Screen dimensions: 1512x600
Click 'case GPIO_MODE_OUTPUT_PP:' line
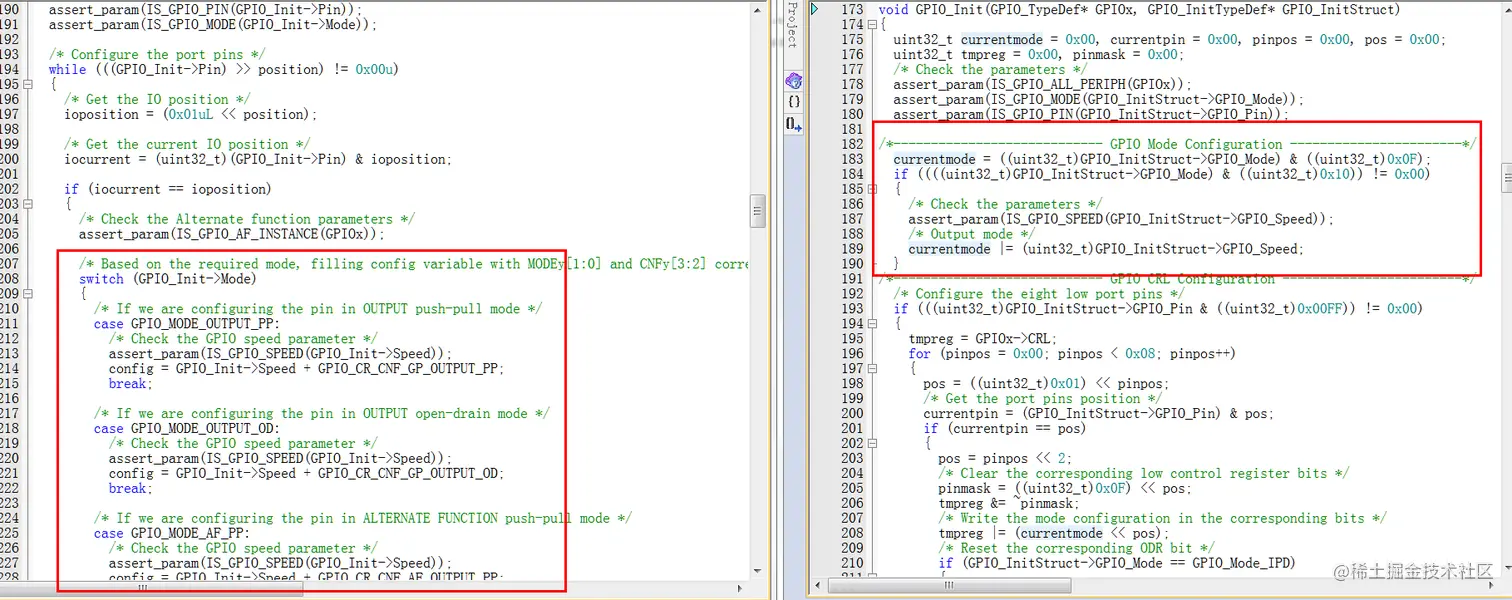tap(187, 324)
